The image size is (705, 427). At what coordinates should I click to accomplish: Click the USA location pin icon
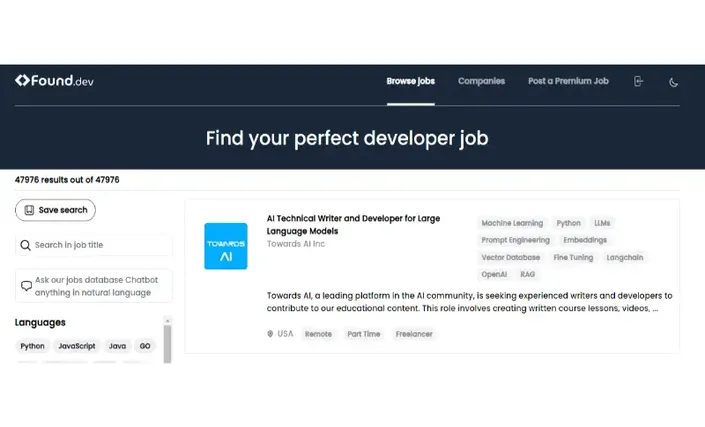[270, 334]
